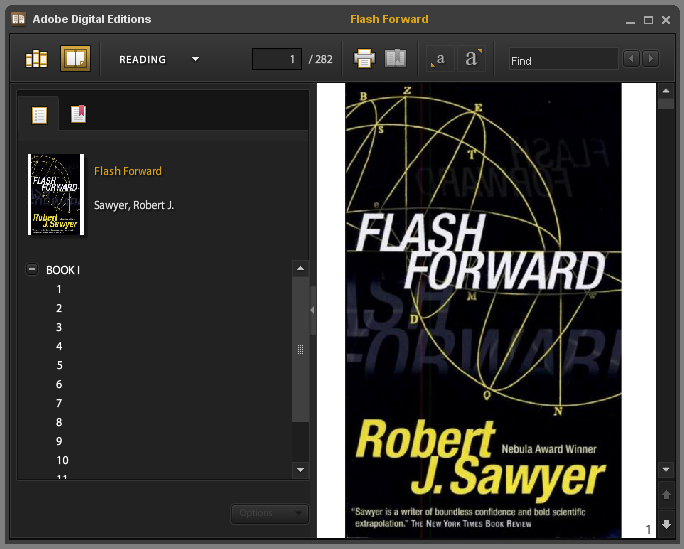Click the Flash Forward cover thumbnail
Viewport: 684px width, 549px height.
tap(56, 194)
